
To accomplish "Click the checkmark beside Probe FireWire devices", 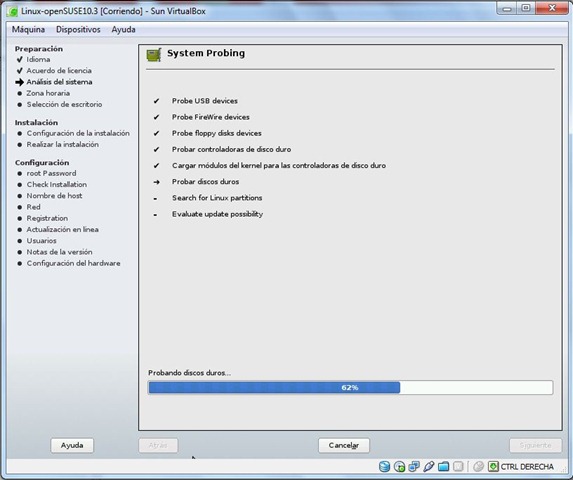I will click(x=156, y=117).
